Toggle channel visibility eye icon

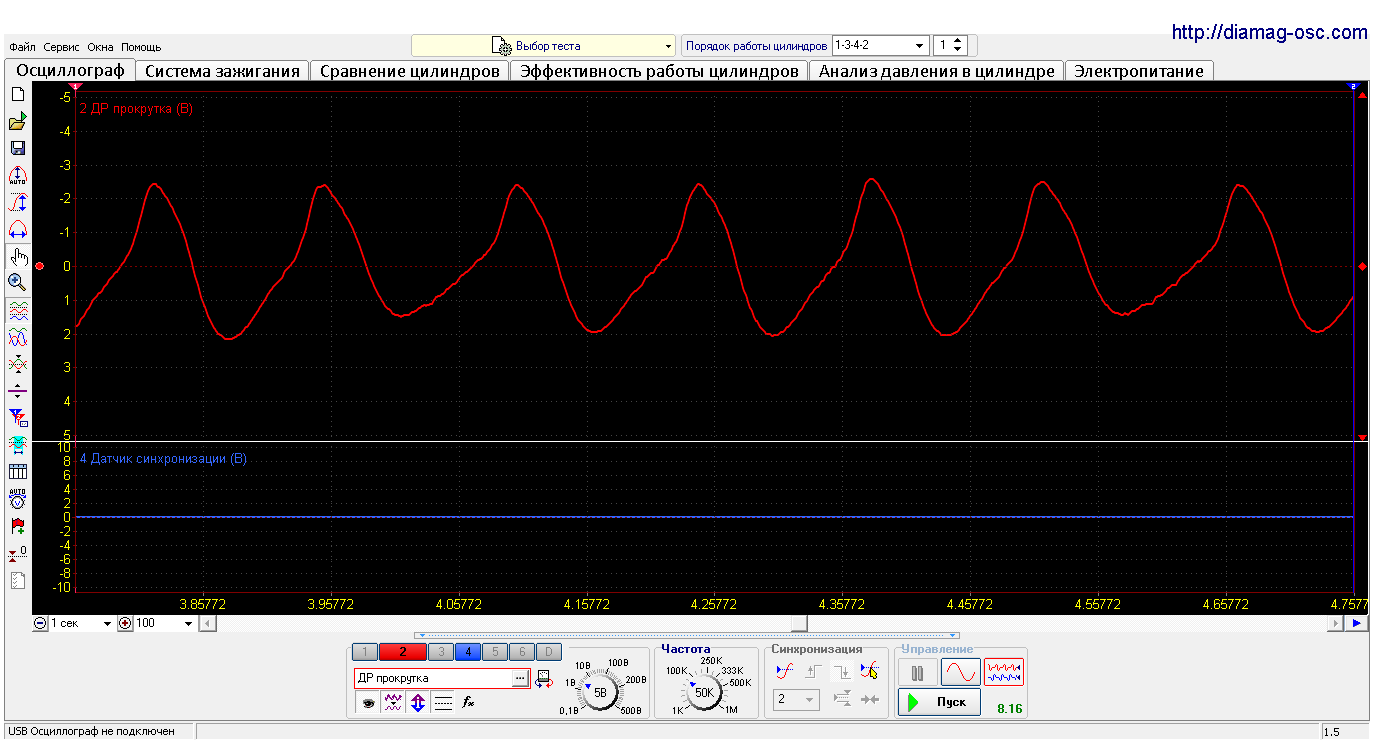[x=368, y=703]
